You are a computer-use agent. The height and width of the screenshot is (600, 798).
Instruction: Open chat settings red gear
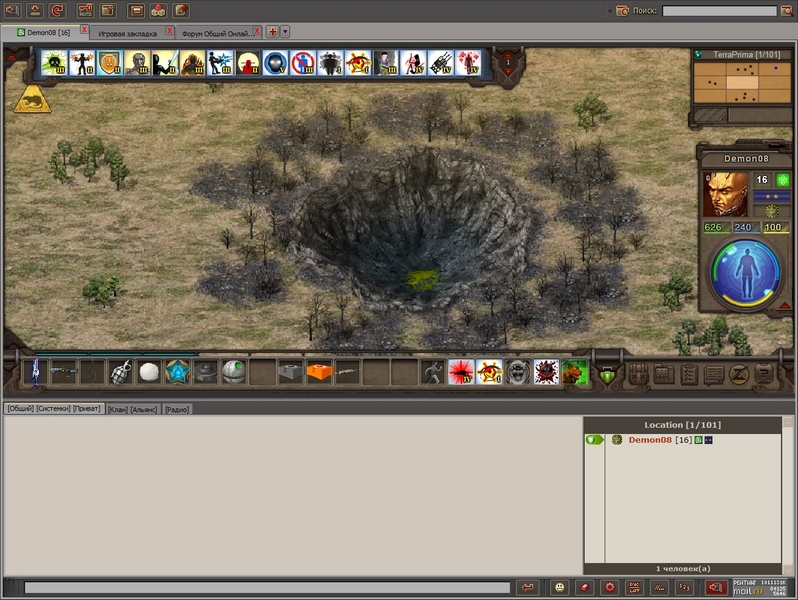pyautogui.click(x=609, y=588)
